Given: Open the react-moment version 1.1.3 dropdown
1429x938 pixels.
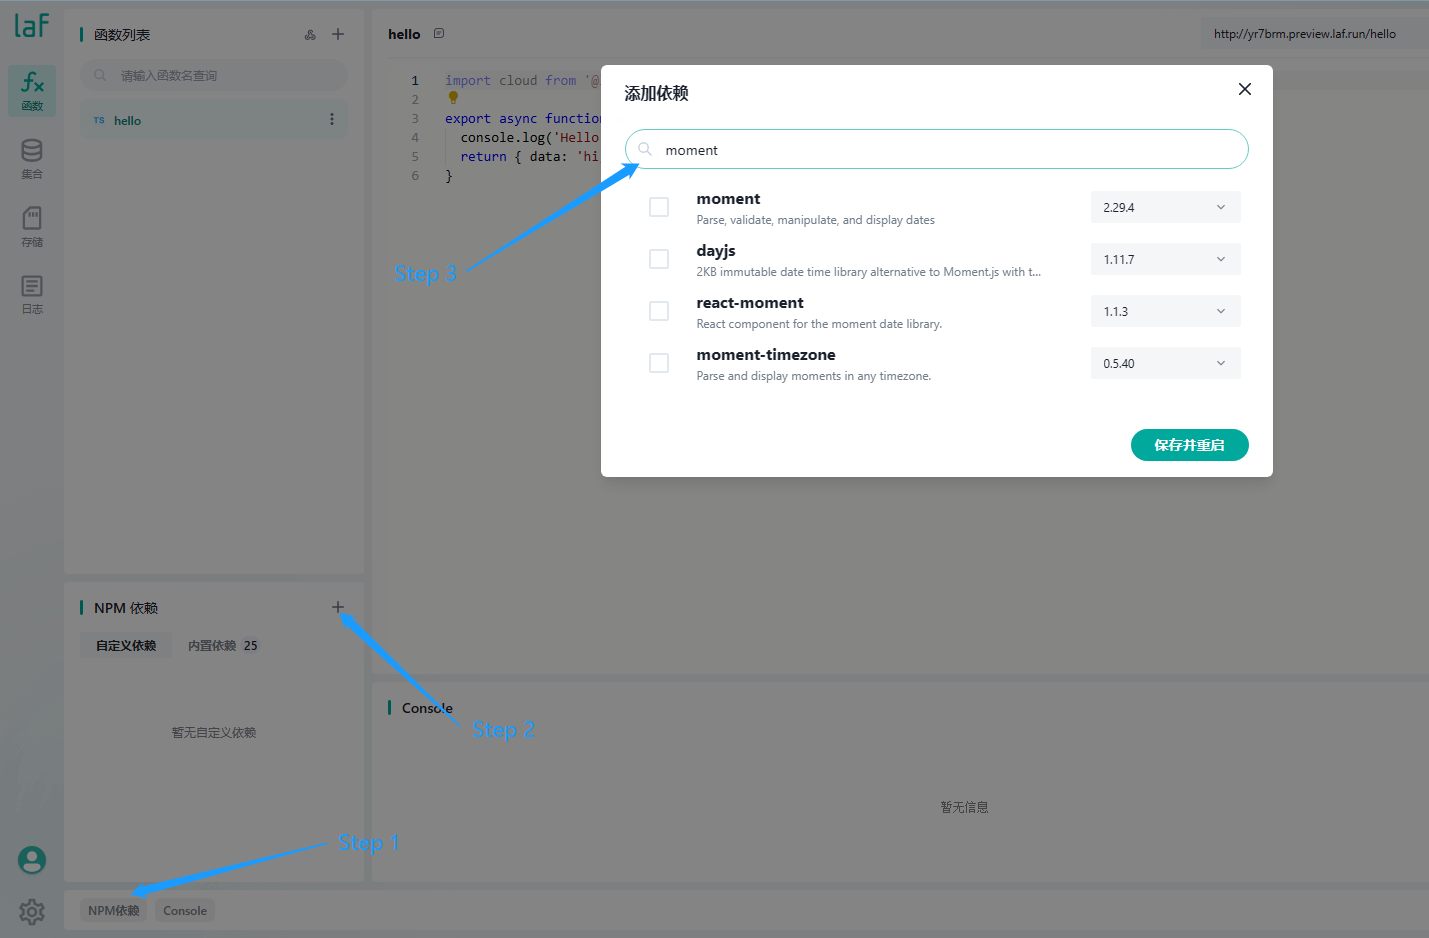Looking at the screenshot, I should (1165, 311).
